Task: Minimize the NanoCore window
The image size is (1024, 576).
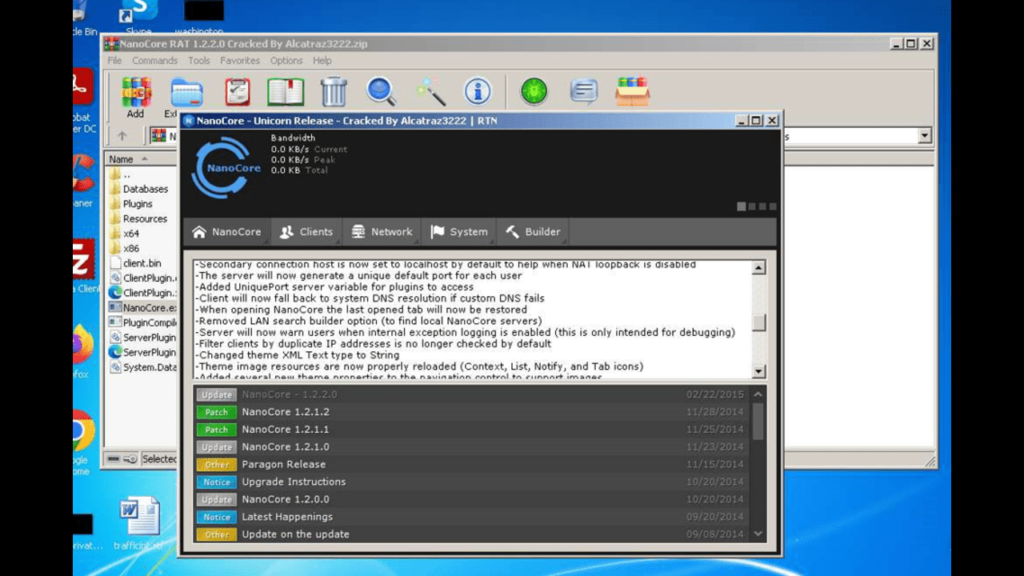Action: (741, 120)
